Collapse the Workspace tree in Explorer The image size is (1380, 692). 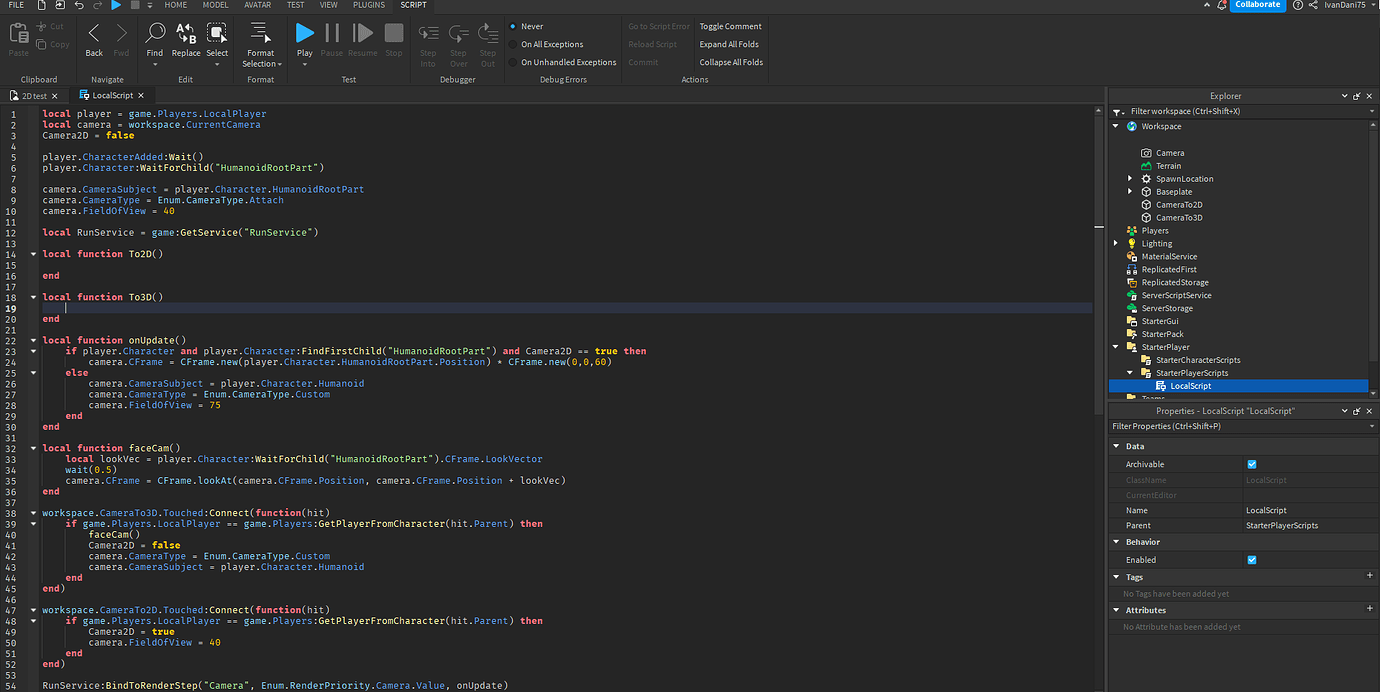(1116, 126)
